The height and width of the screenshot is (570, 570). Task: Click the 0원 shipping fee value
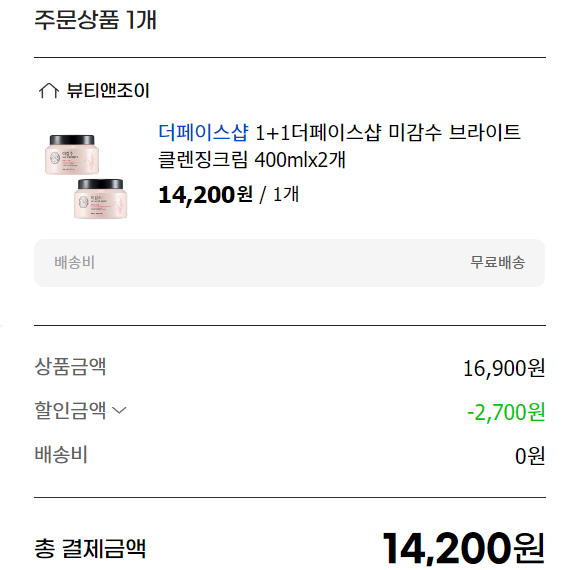click(x=530, y=456)
